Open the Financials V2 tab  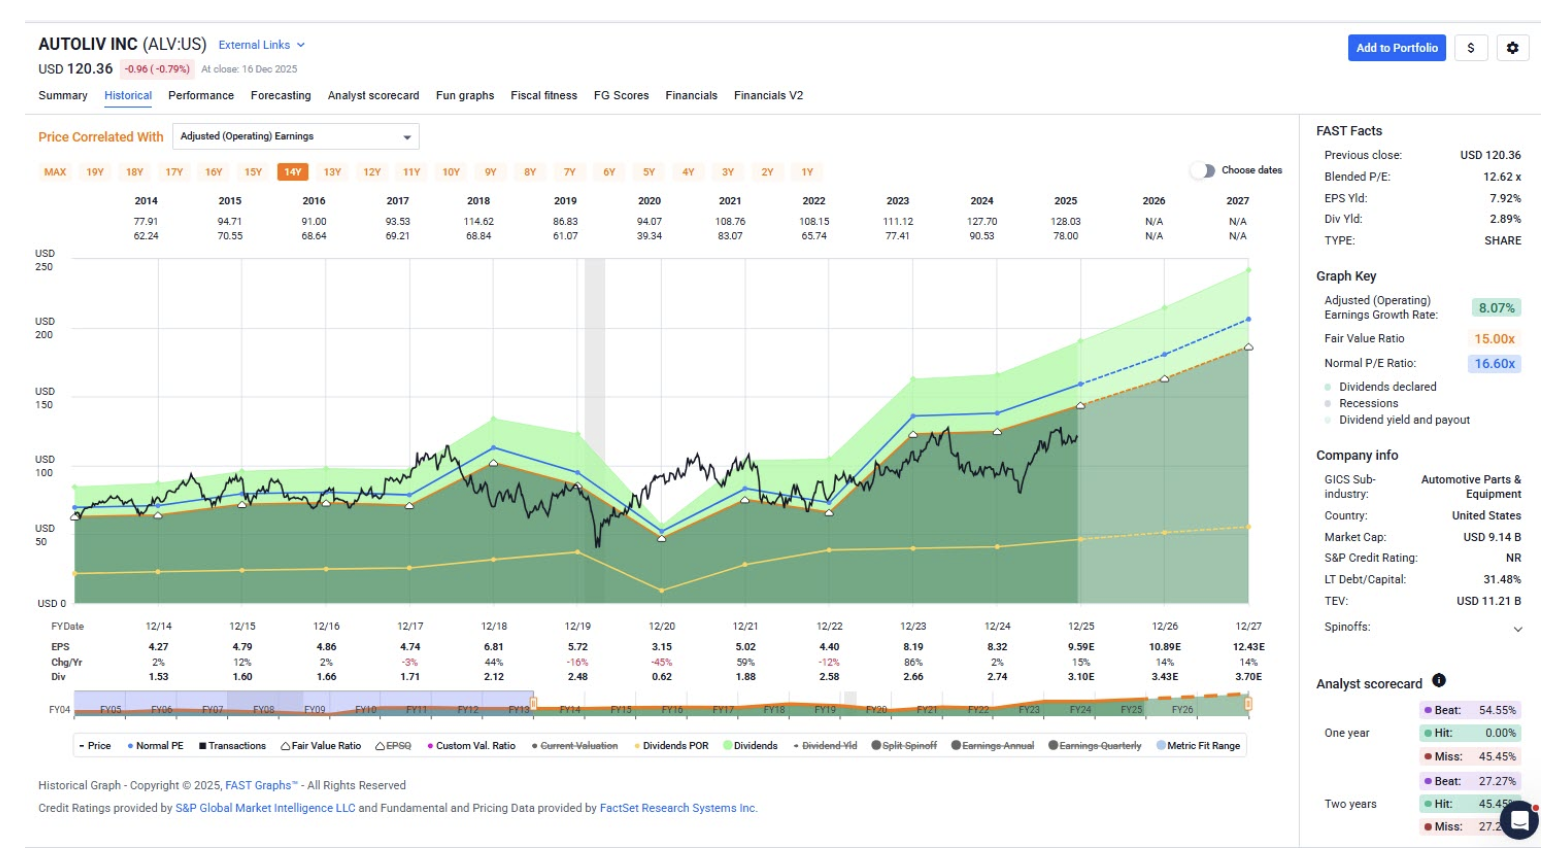[768, 96]
